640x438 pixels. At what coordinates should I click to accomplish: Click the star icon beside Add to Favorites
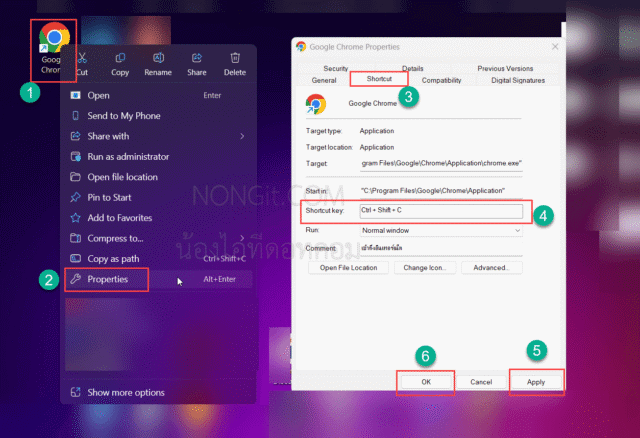76,218
